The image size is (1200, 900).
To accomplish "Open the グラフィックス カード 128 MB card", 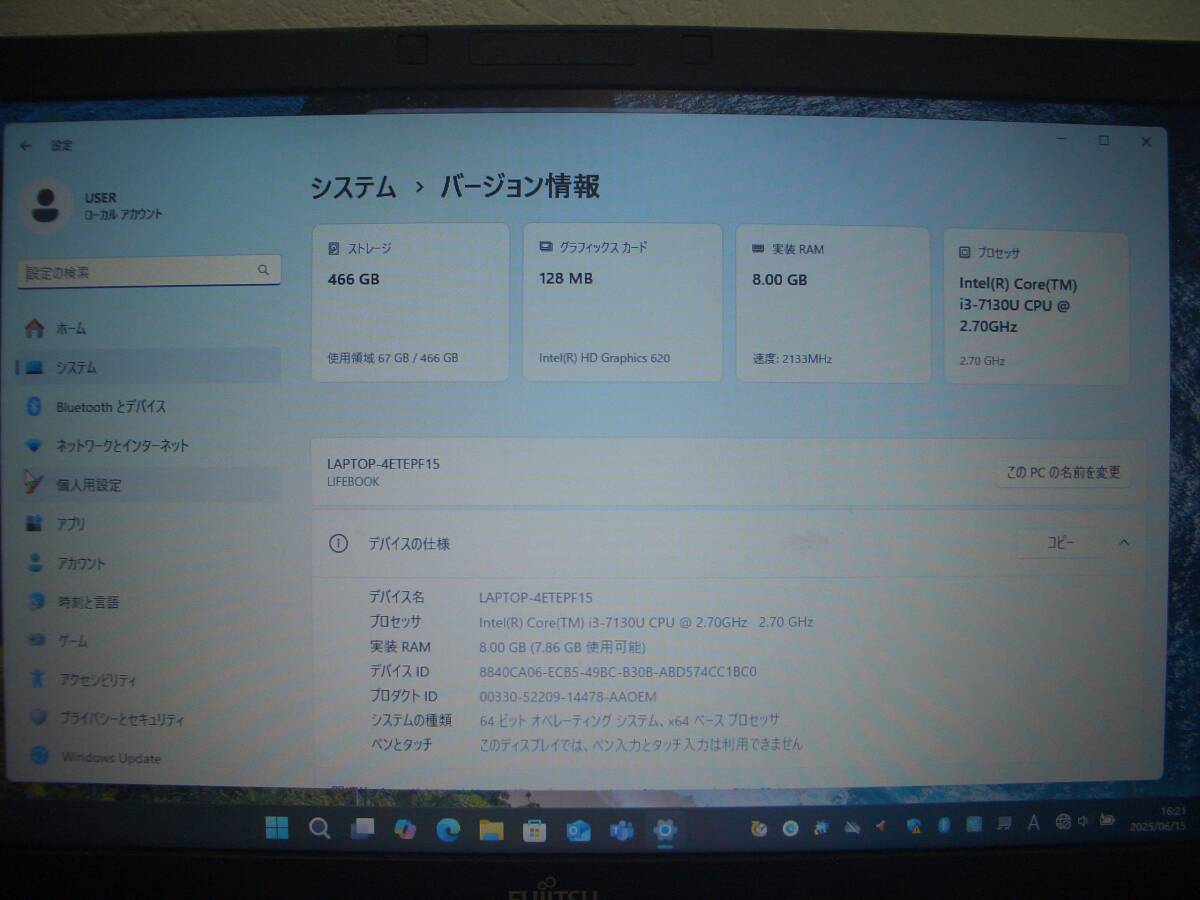I will coord(622,302).
